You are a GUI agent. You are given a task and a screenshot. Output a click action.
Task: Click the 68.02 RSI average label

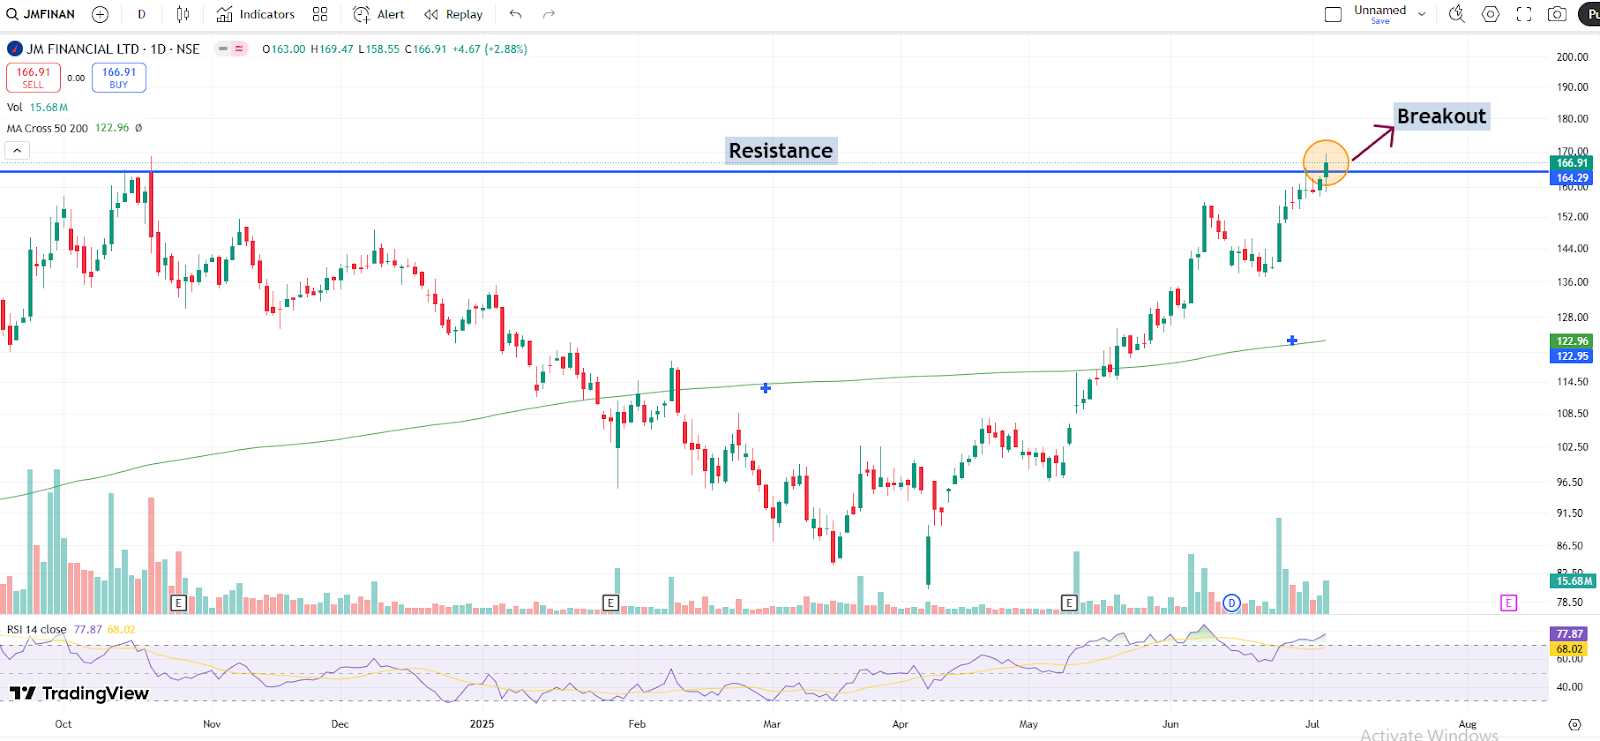1569,649
